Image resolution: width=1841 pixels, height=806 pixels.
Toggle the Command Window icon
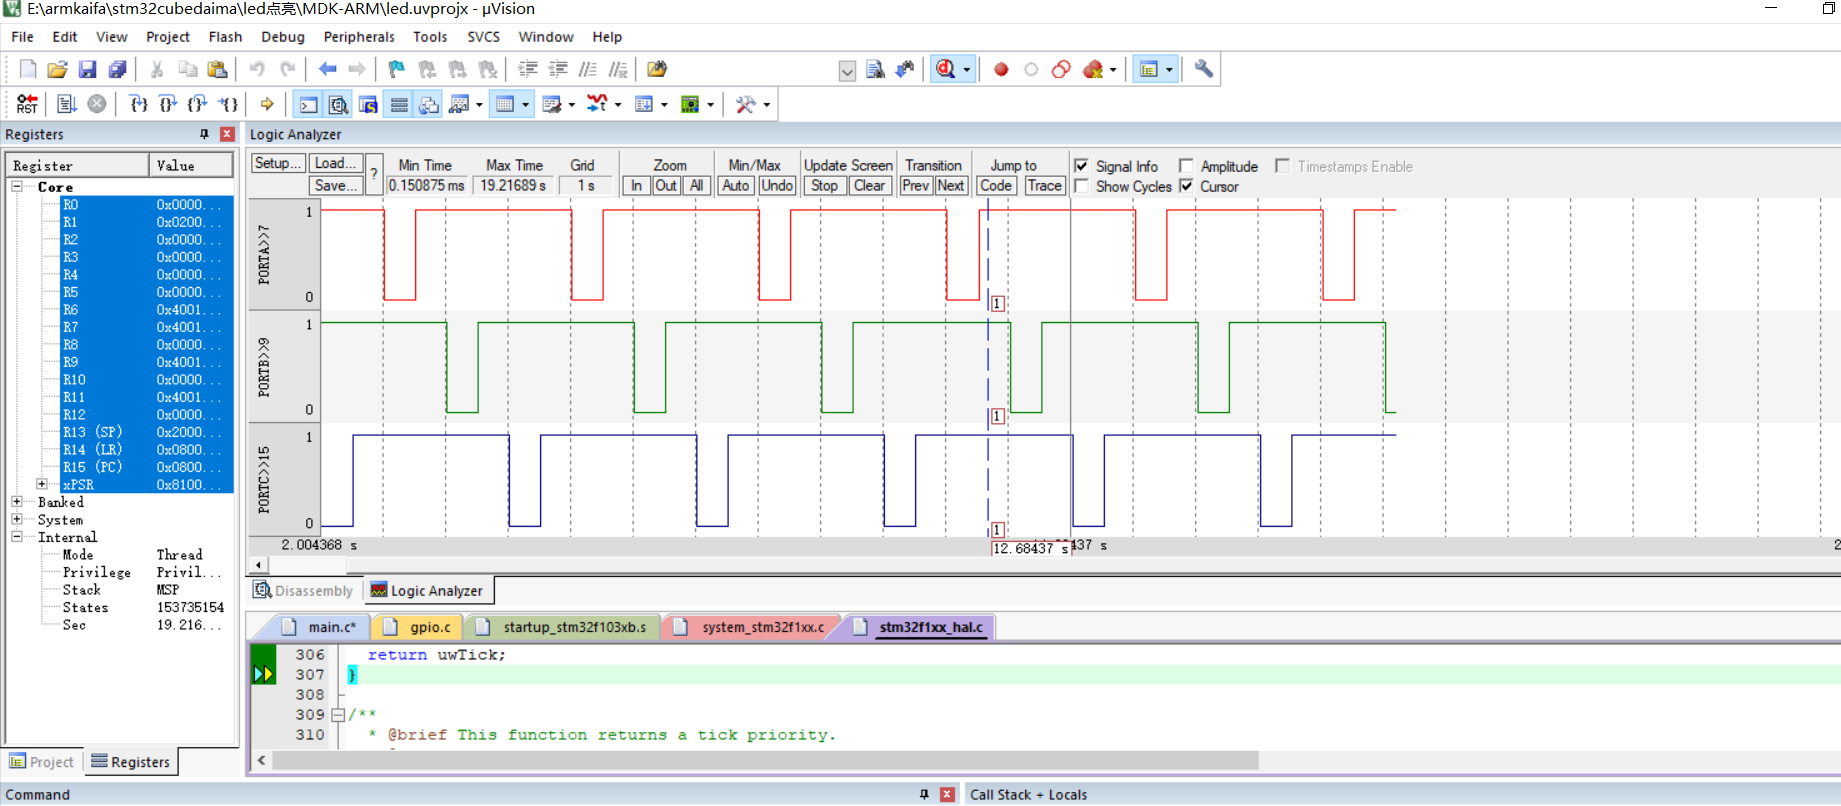pos(309,104)
